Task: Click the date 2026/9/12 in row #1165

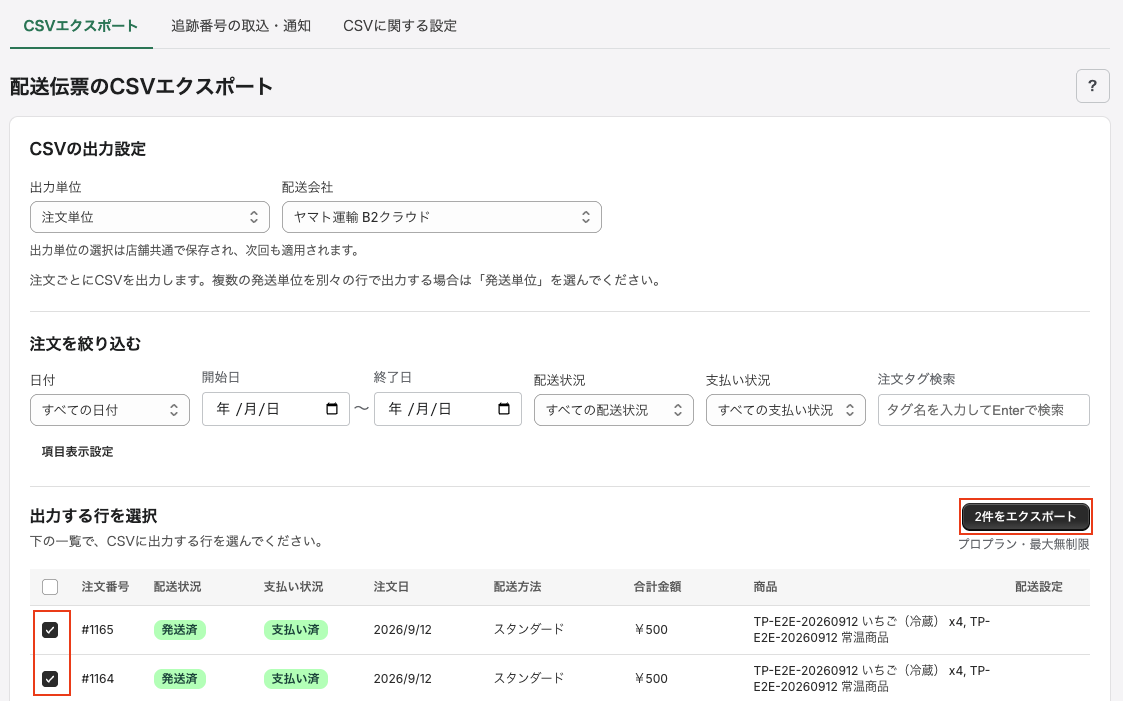Action: click(403, 630)
